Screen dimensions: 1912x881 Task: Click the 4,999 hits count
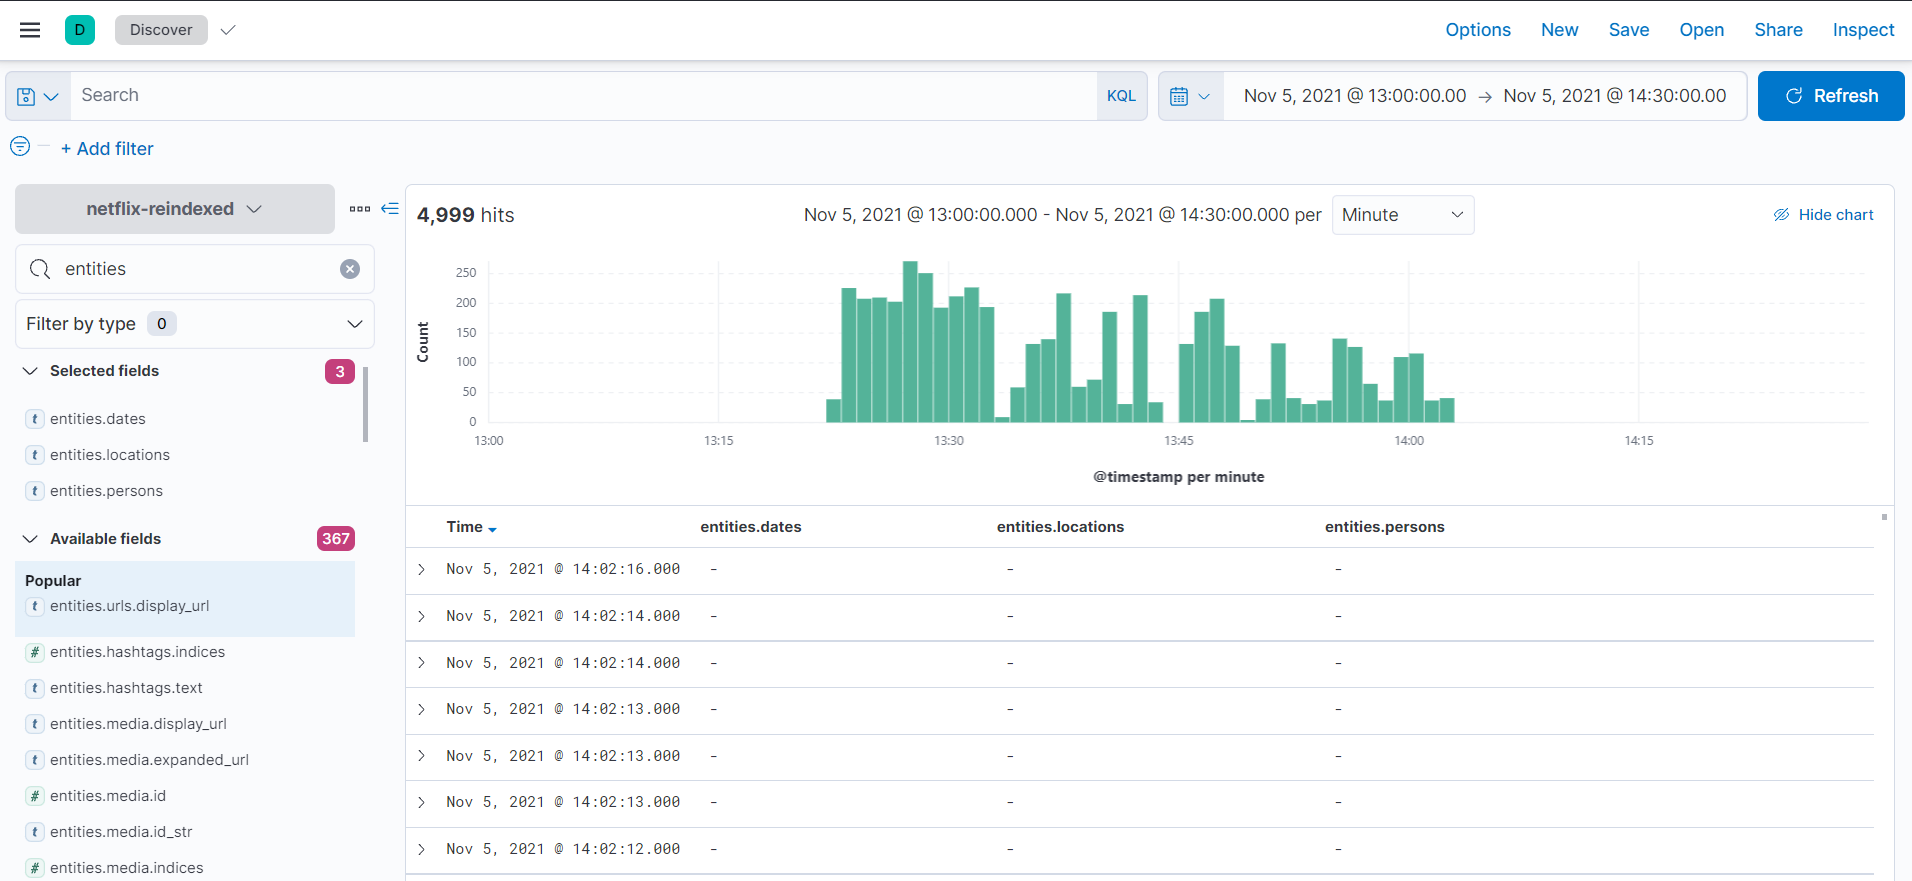(x=465, y=215)
